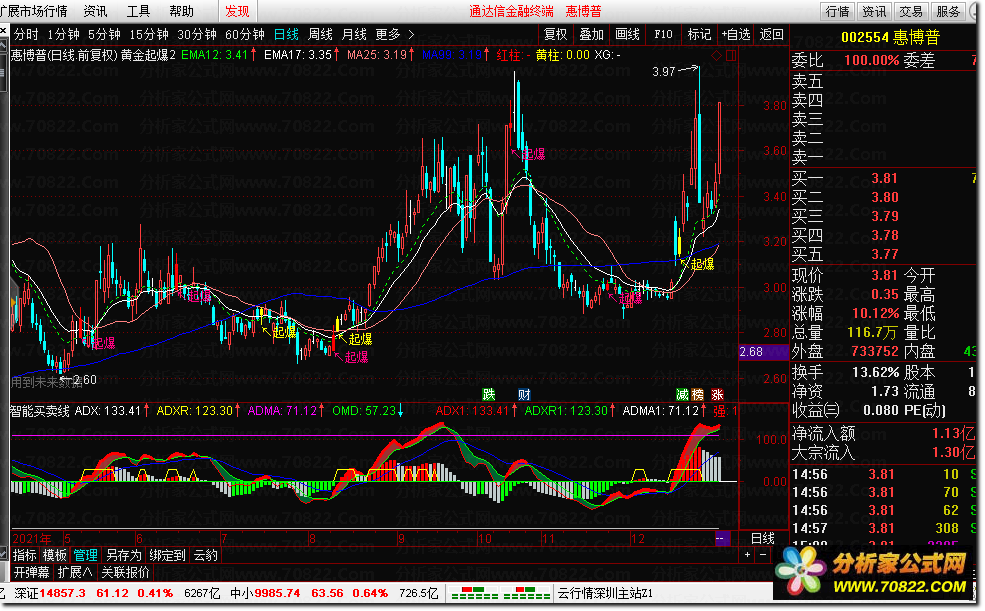Screen dimensions: 985x611
Task: Click the 返回 back button
Action: [771, 35]
